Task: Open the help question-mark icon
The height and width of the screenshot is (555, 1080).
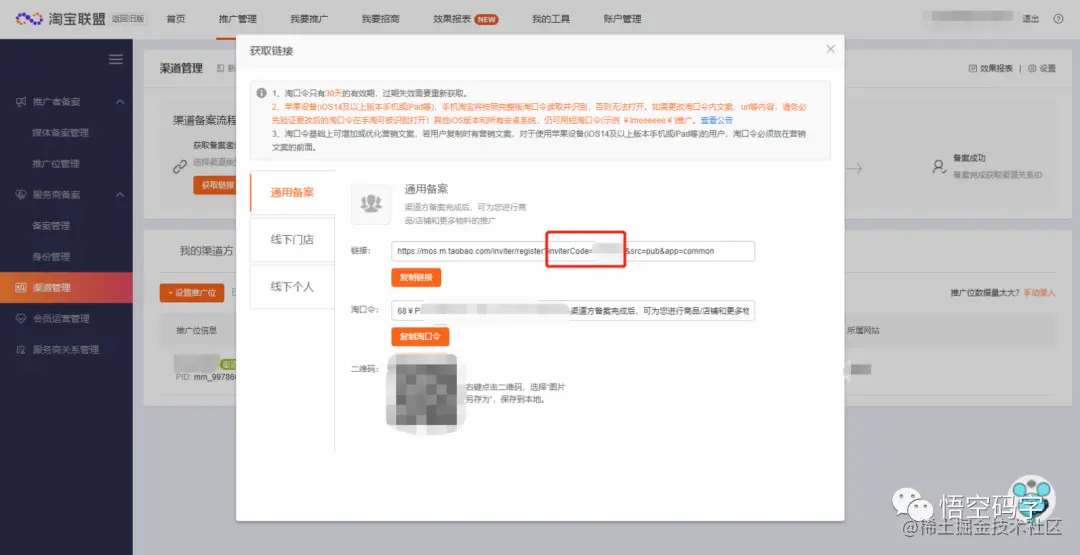Action: point(1059,19)
